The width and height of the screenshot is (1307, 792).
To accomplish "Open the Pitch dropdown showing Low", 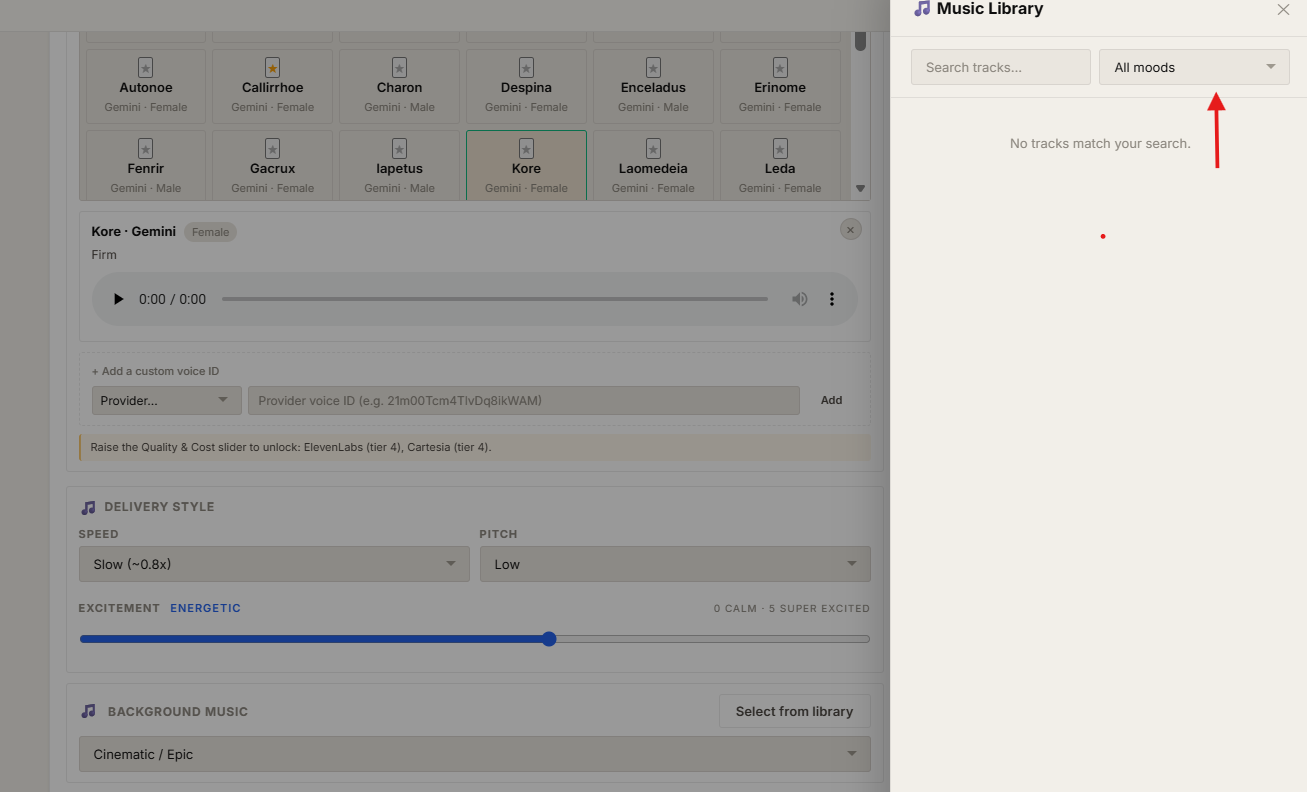I will point(675,564).
